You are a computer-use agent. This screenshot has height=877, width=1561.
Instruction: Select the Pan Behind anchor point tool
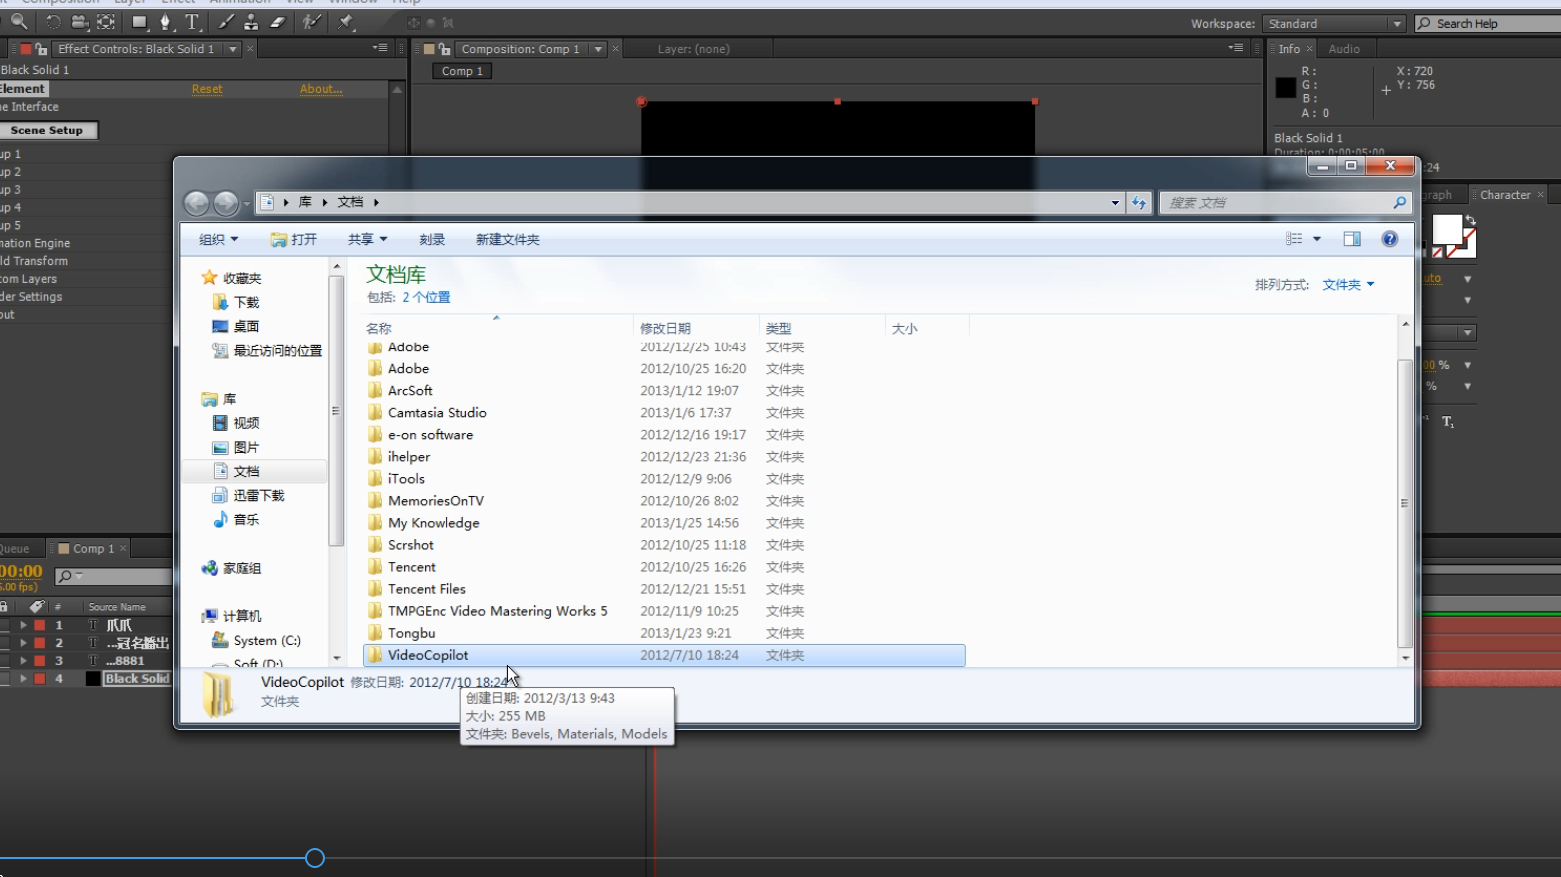tap(106, 22)
